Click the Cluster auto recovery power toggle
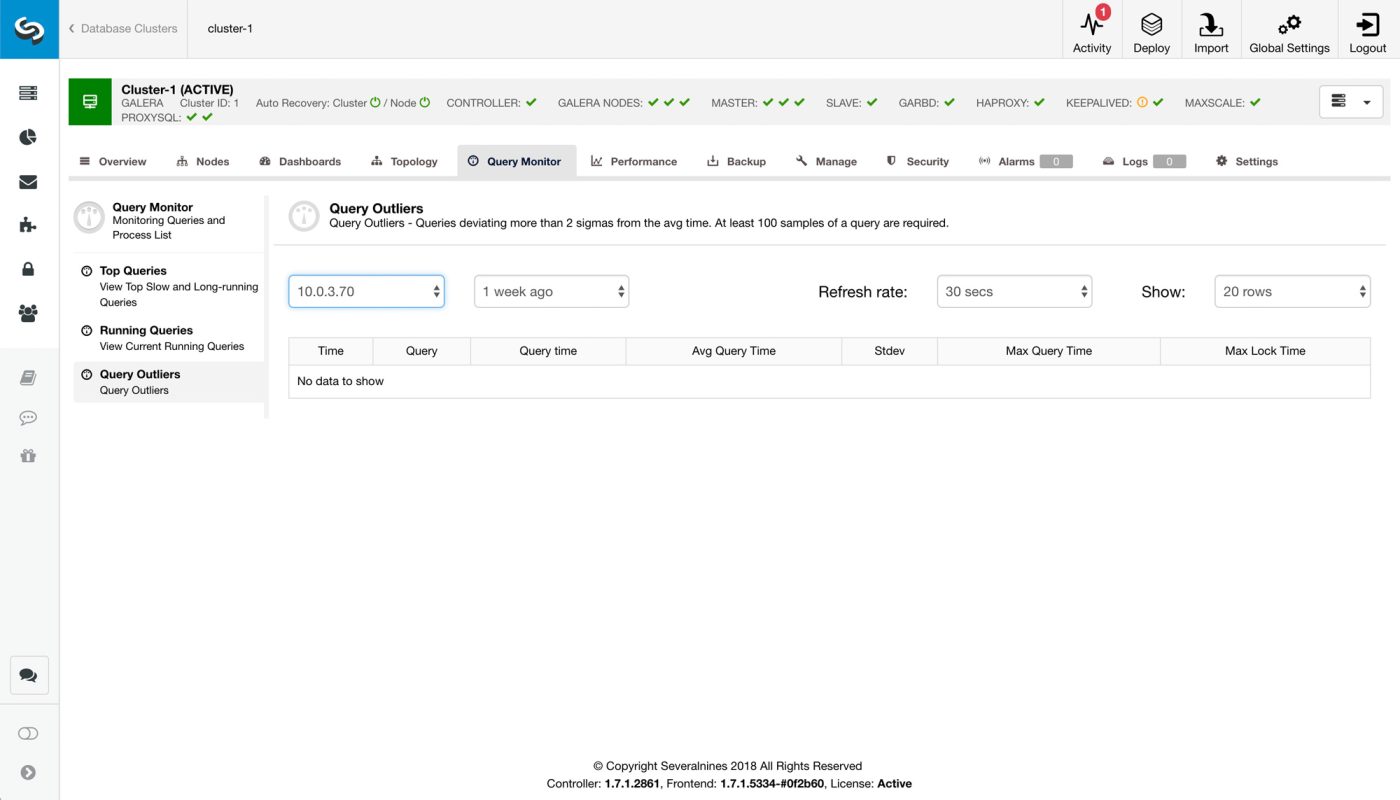Image resolution: width=1400 pixels, height=800 pixels. point(375,101)
